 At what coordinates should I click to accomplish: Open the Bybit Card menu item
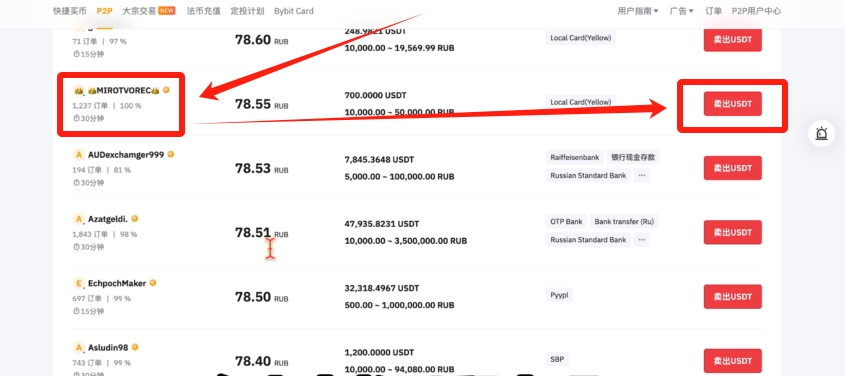click(x=294, y=11)
